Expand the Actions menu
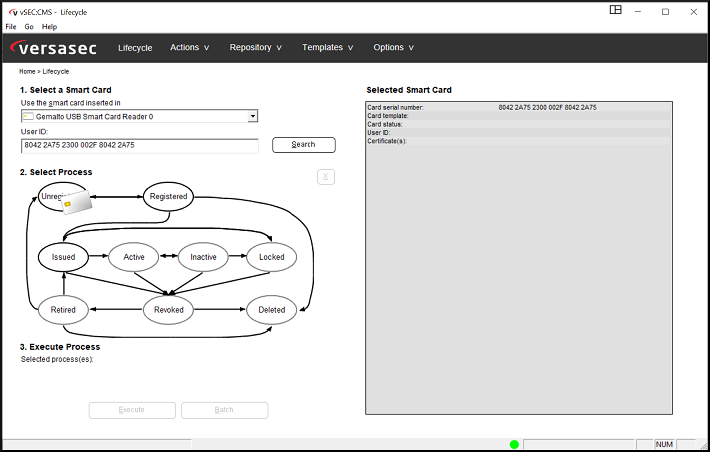The width and height of the screenshot is (710, 452). coord(189,48)
